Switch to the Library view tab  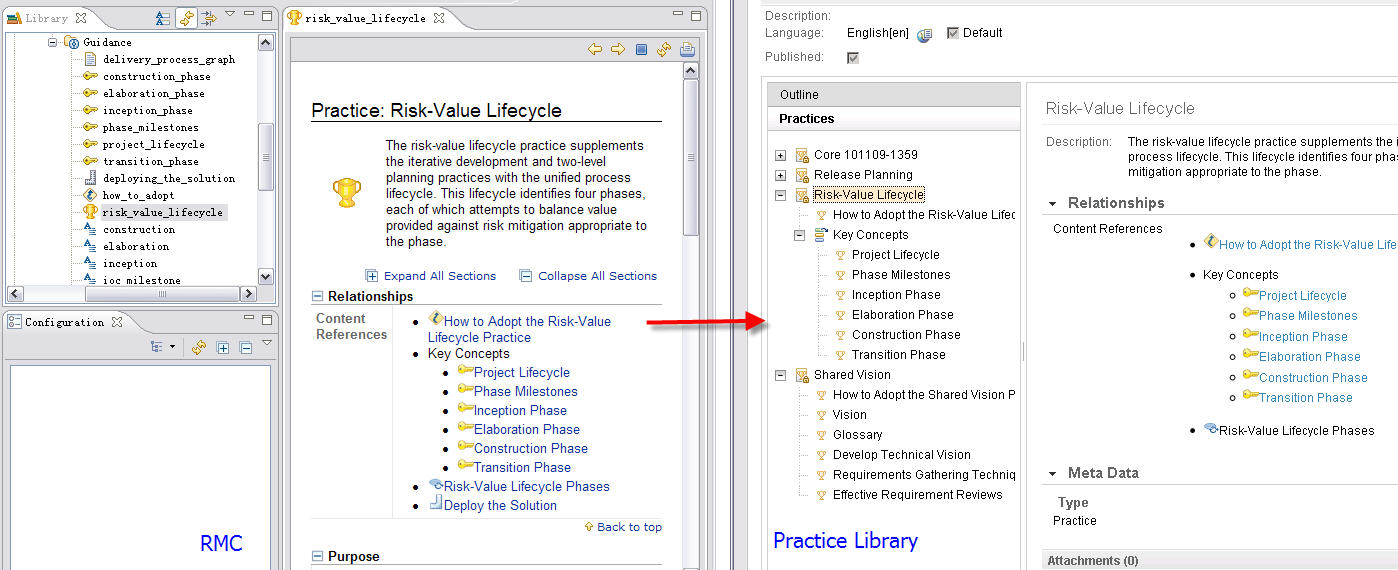tap(46, 18)
